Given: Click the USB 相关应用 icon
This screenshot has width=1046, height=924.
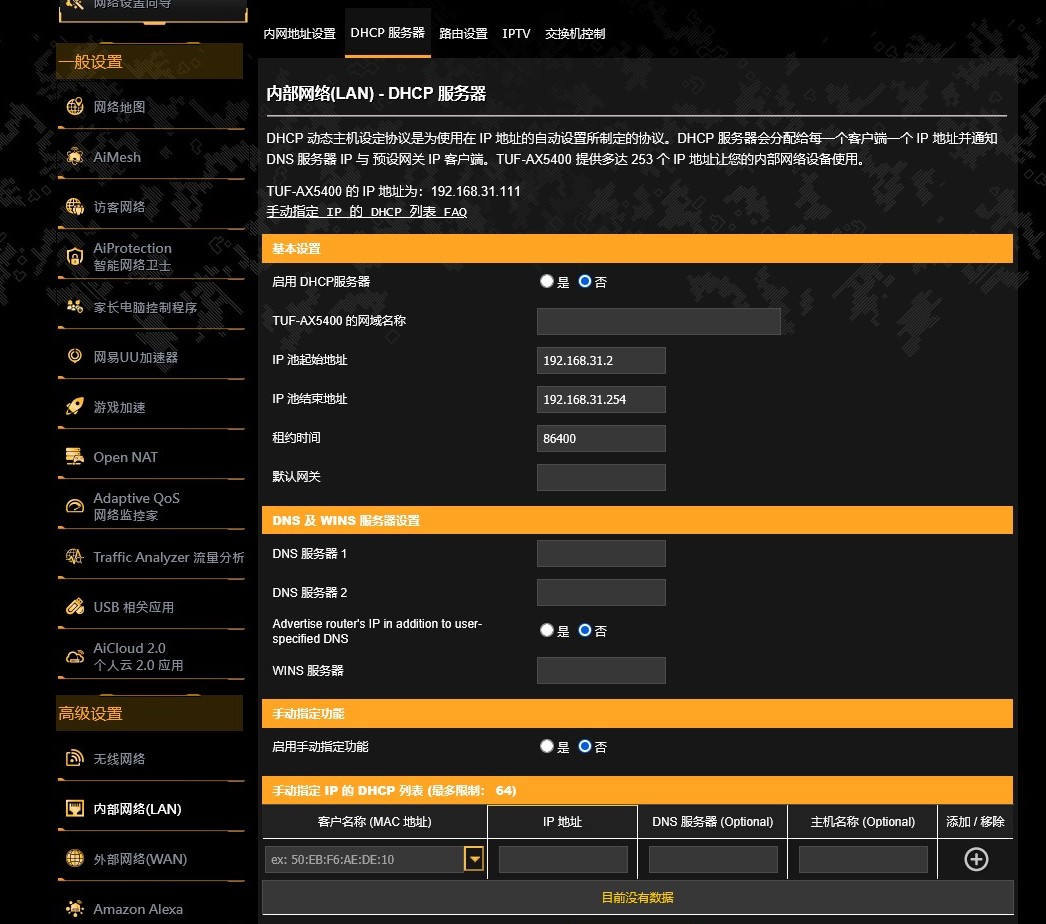Looking at the screenshot, I should [x=75, y=607].
